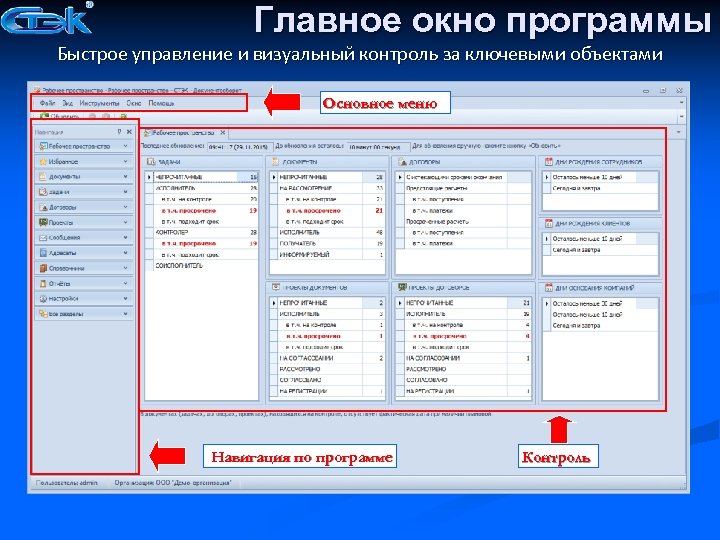Click Дни рождения сотрудников calendar icon
Viewport: 720px width, 540px height.
(x=548, y=162)
